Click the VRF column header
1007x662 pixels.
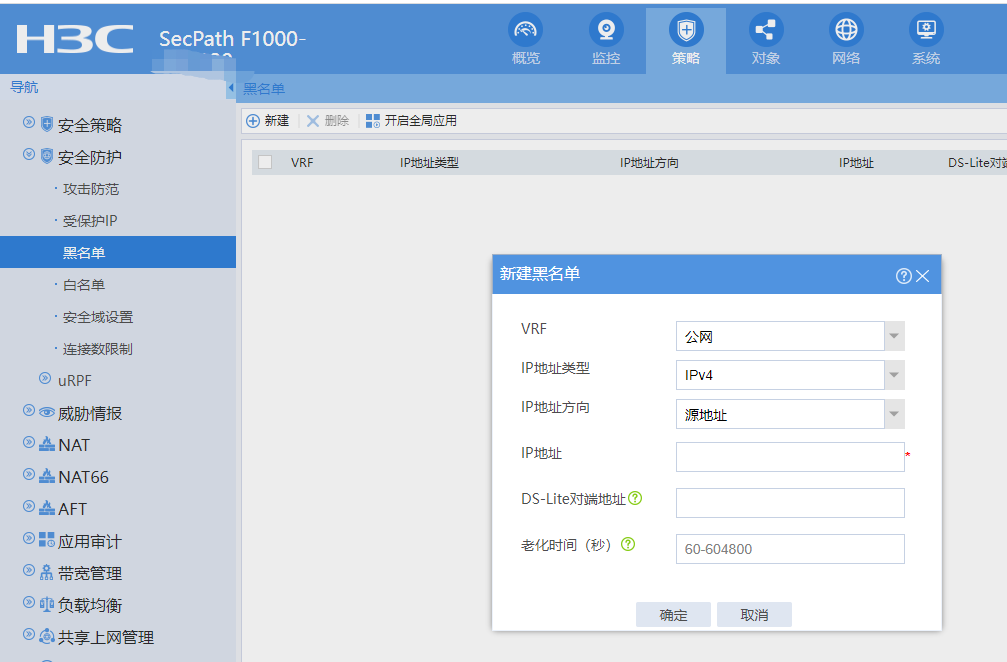tap(302, 162)
